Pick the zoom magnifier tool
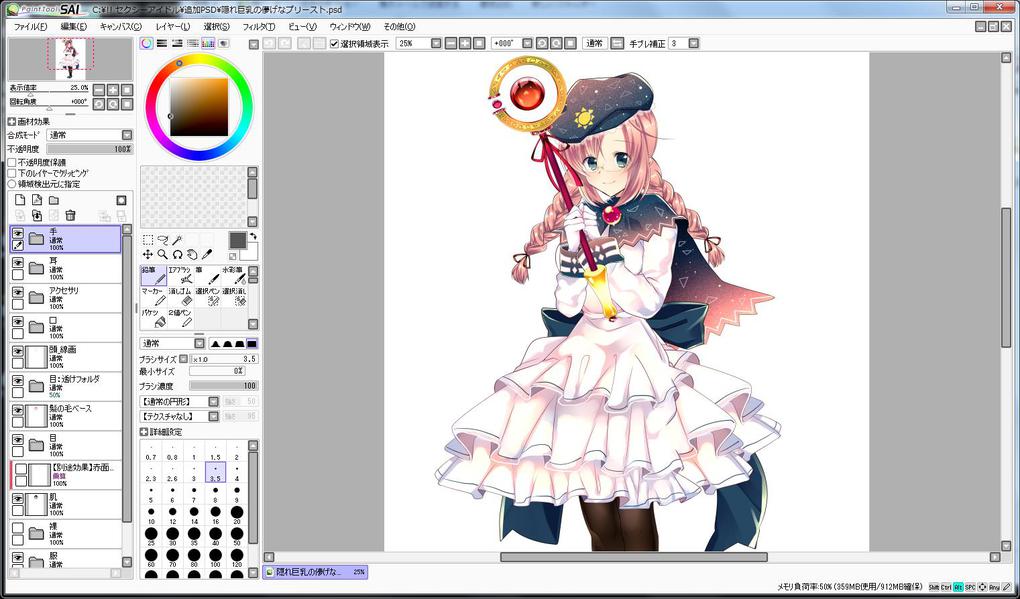1020x599 pixels. [x=163, y=254]
